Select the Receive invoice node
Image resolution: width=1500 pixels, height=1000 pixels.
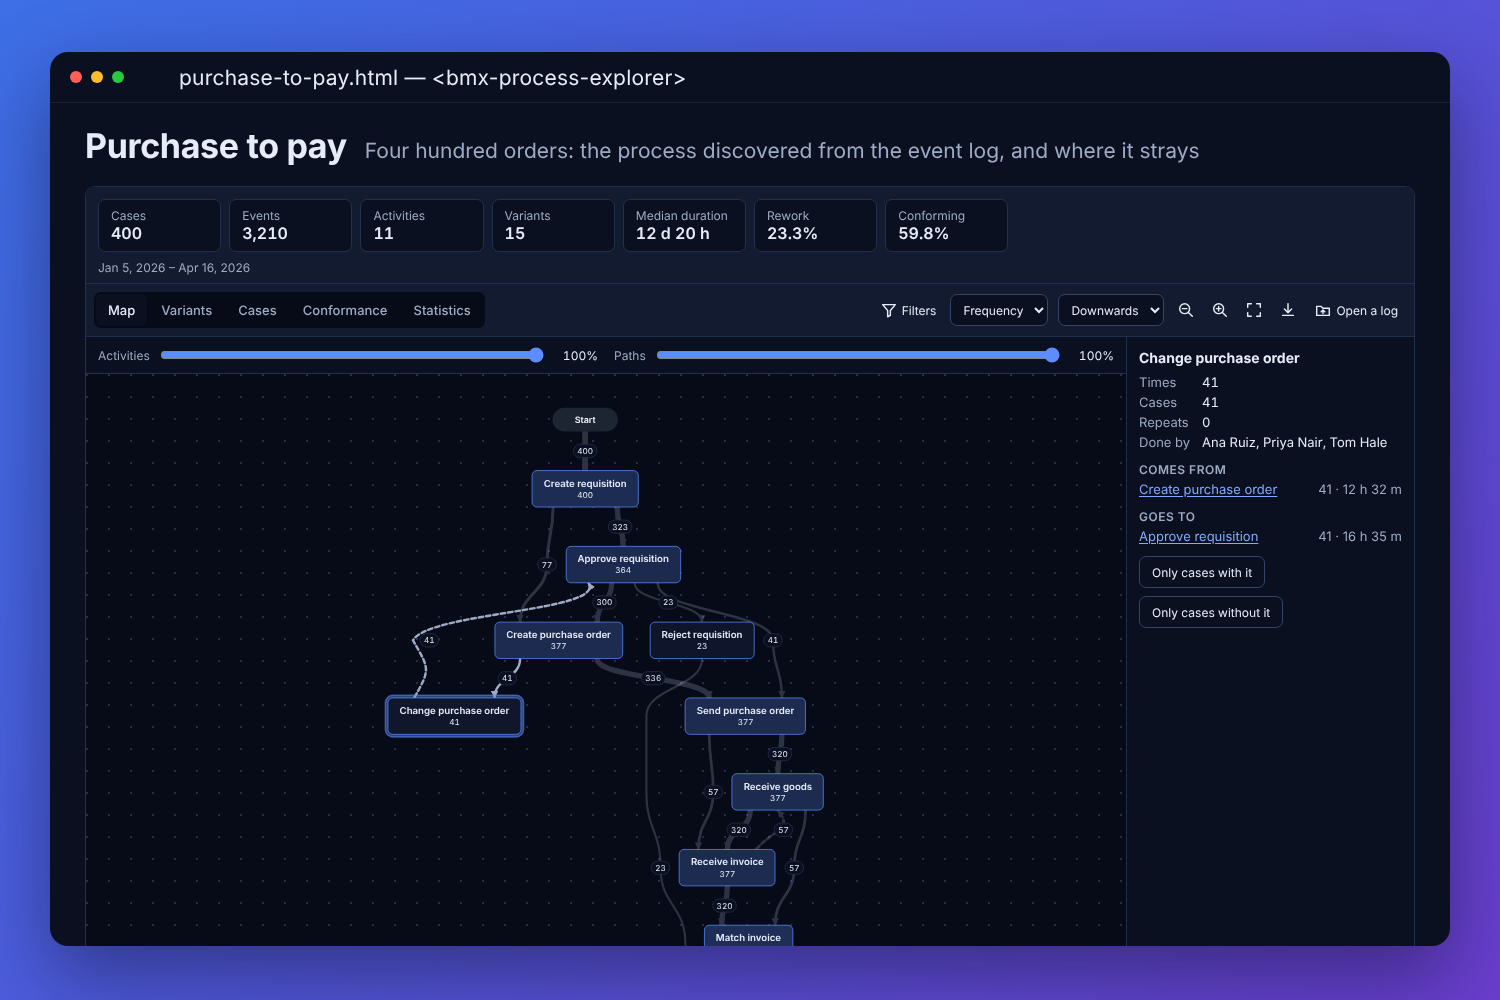727,867
